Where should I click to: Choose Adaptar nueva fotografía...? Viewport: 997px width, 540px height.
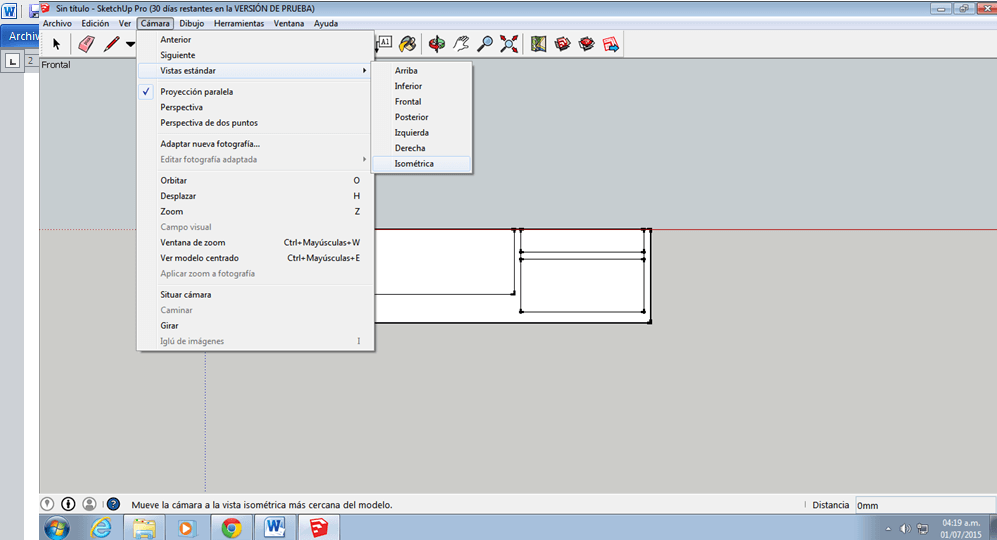pos(256,144)
